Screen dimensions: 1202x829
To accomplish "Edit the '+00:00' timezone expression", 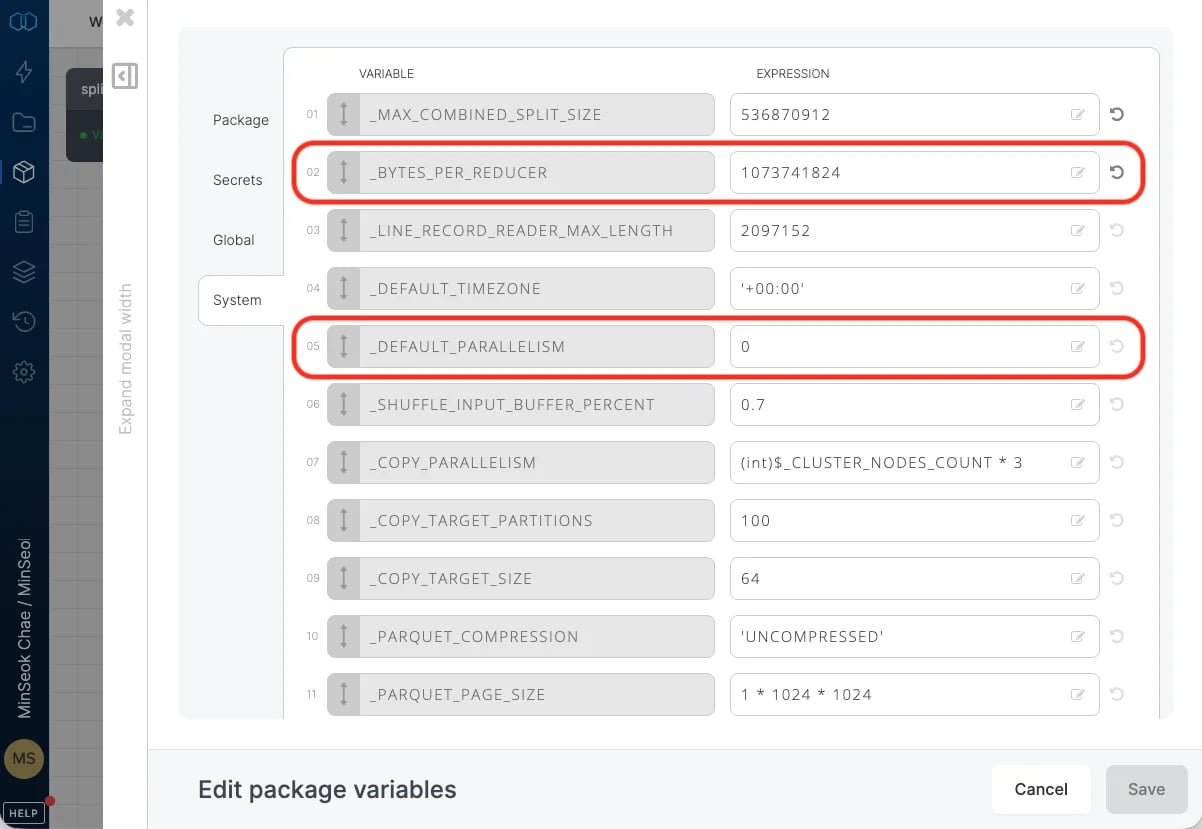I will tap(914, 288).
